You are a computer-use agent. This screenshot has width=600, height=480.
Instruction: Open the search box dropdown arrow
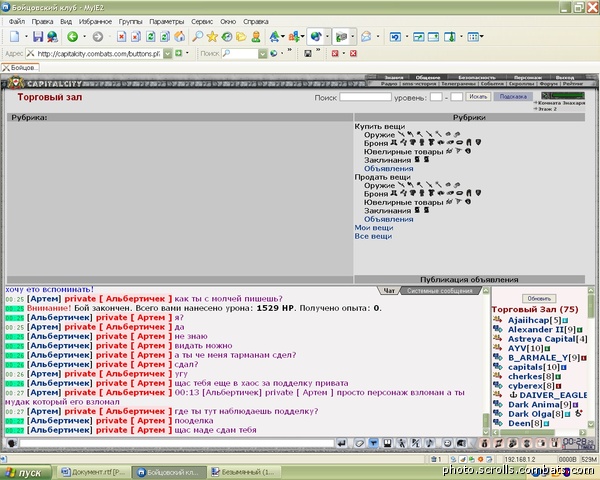[x=262, y=54]
